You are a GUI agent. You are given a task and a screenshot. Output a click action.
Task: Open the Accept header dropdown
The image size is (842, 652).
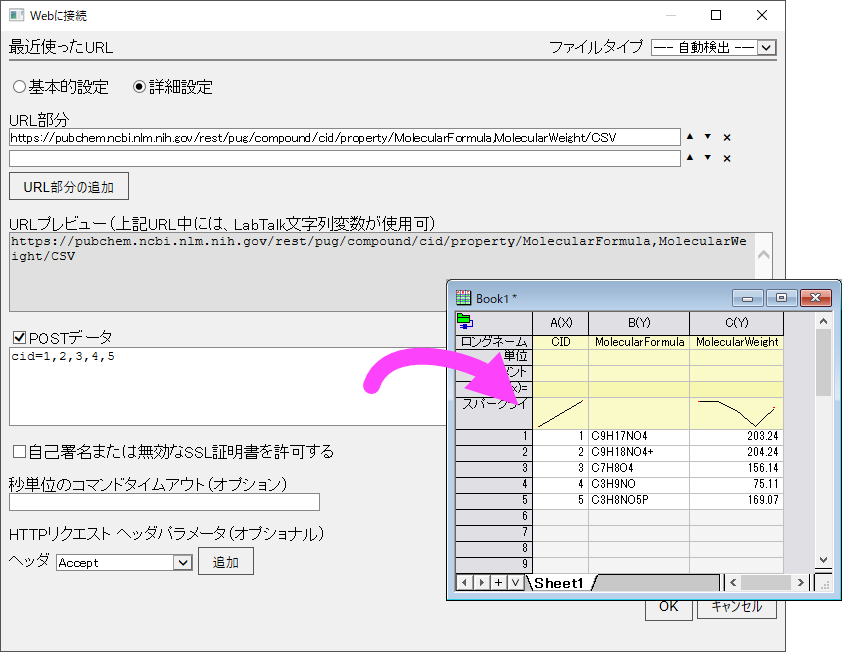(183, 562)
